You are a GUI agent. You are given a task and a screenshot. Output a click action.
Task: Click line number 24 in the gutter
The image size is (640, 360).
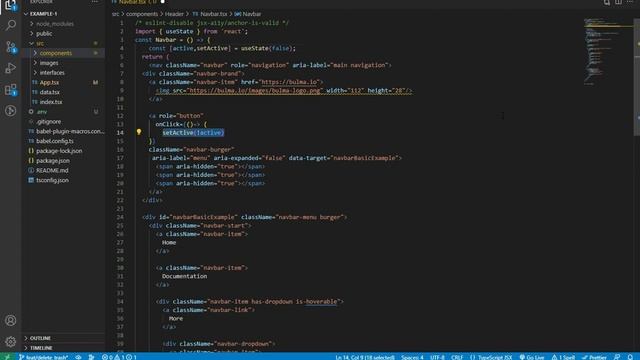120,217
